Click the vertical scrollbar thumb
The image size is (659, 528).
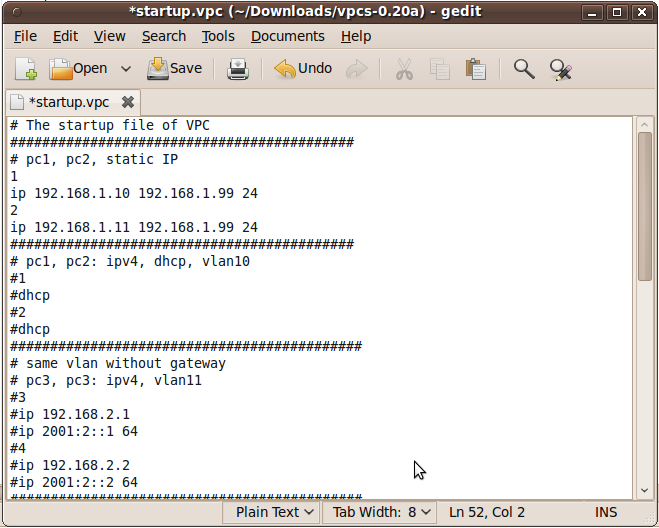[644, 206]
